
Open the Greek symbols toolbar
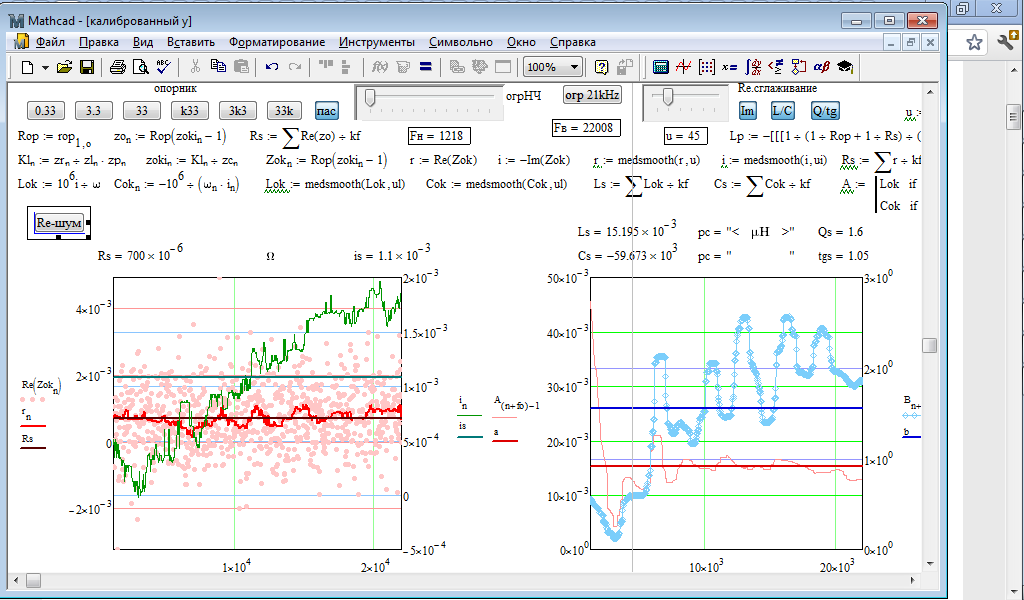tap(821, 67)
